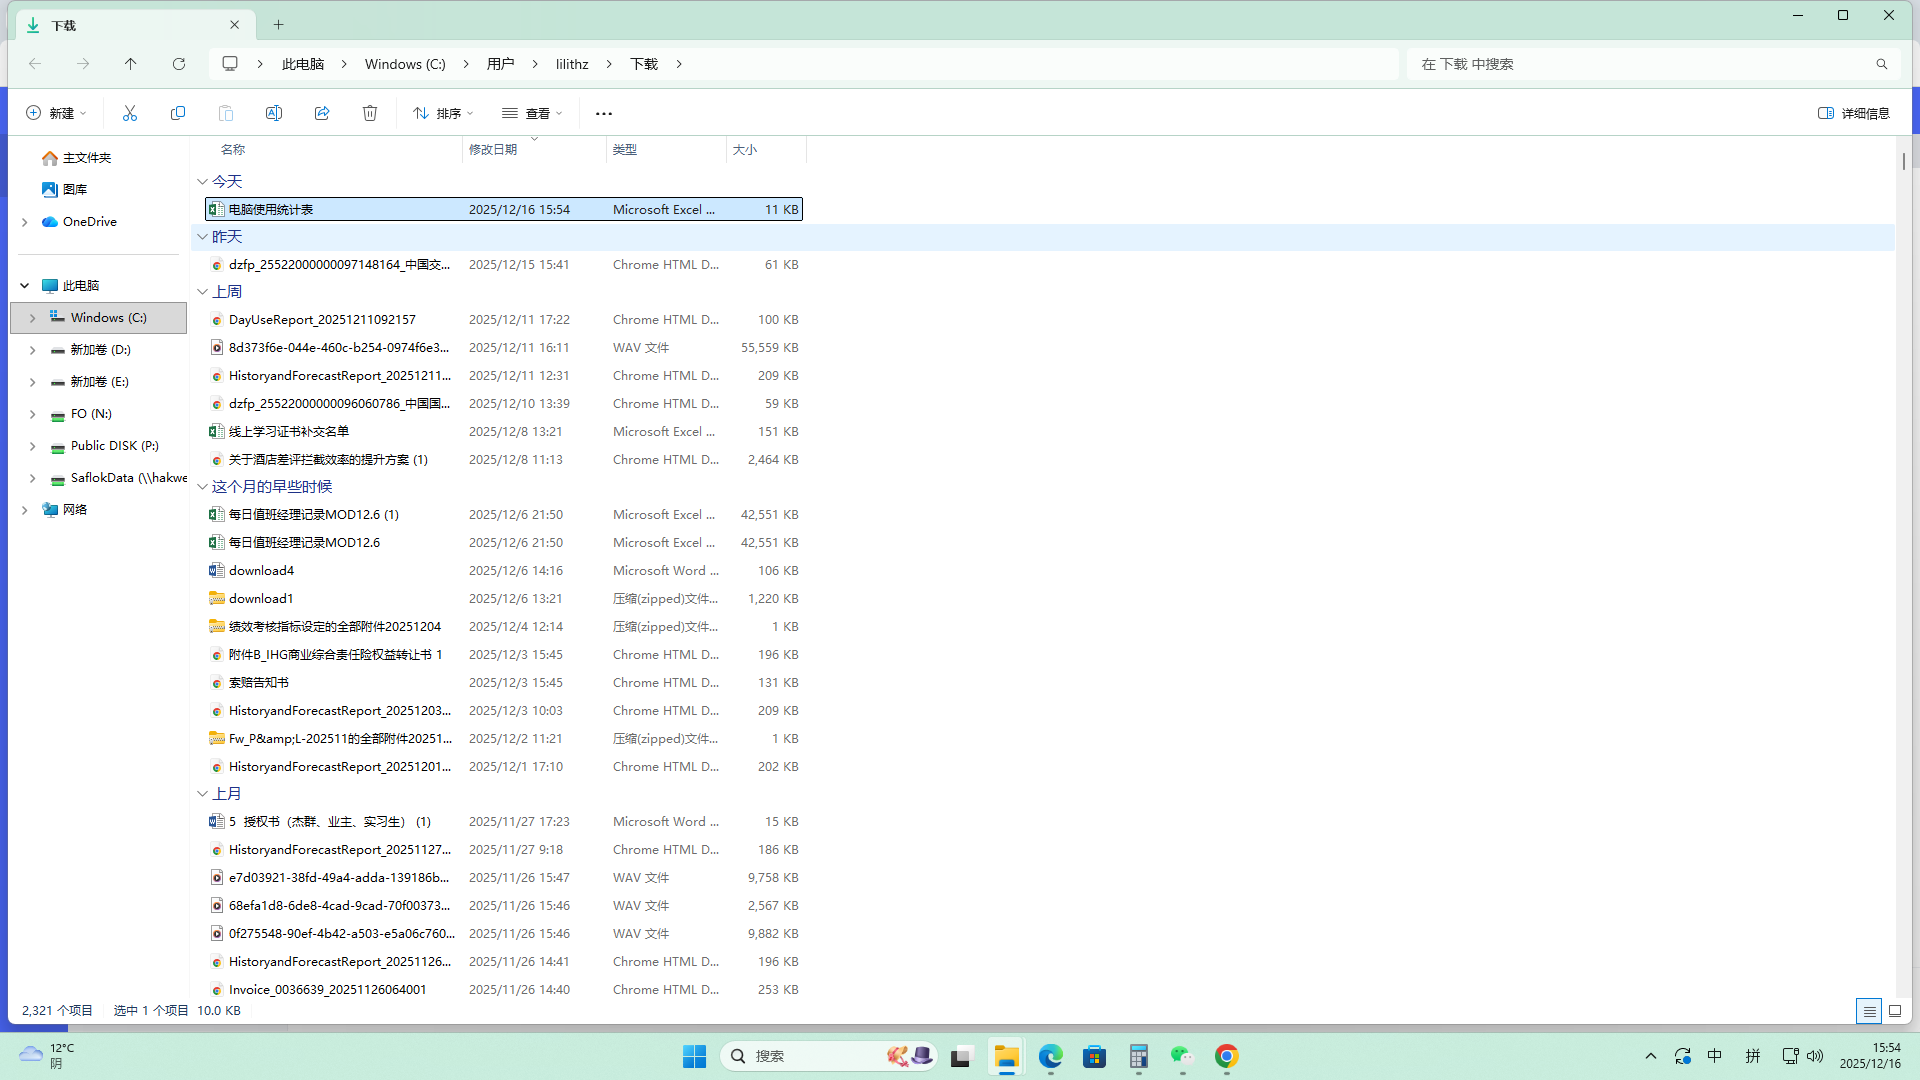Click the Rename icon in toolbar
The width and height of the screenshot is (1920, 1080).
click(274, 113)
